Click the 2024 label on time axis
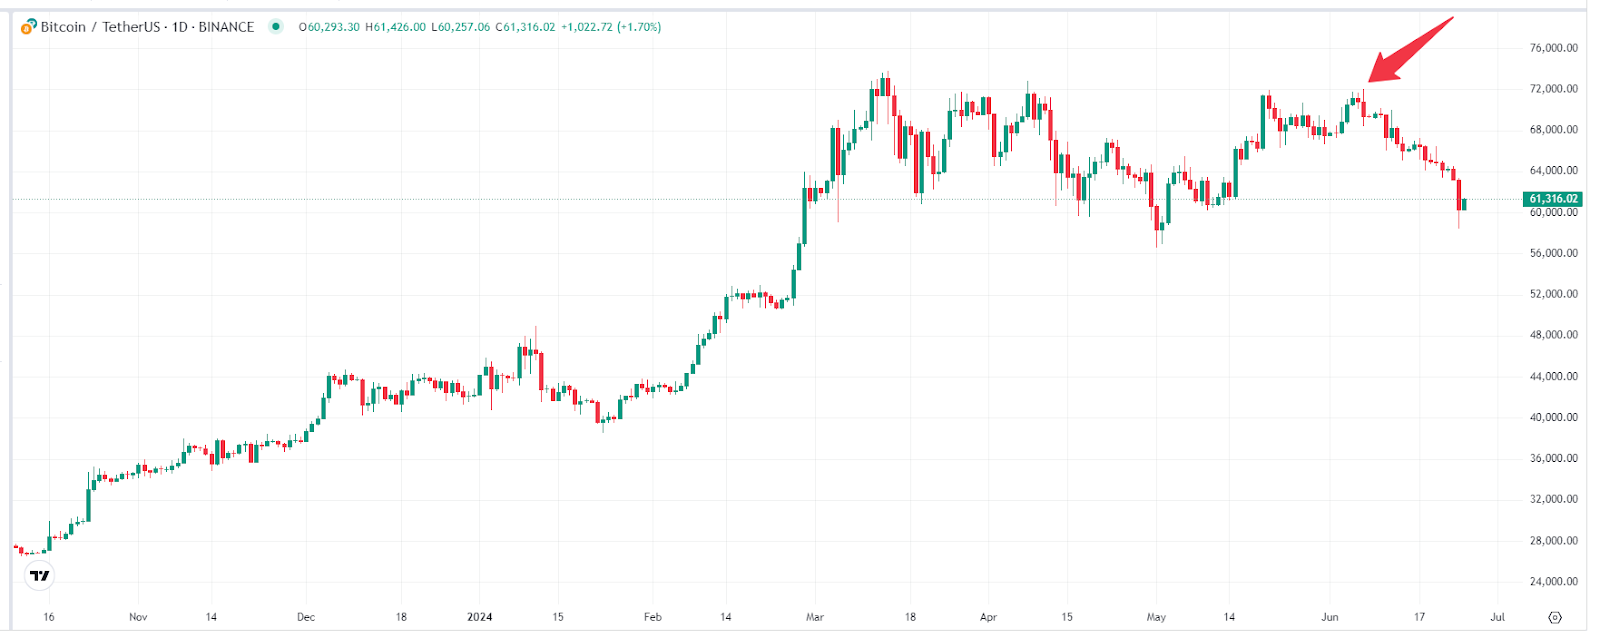The width and height of the screenshot is (1600, 638). click(x=480, y=617)
